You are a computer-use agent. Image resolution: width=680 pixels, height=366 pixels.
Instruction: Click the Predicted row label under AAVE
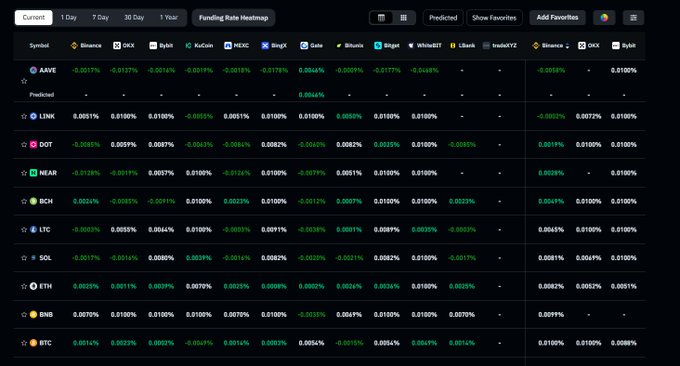click(x=42, y=95)
